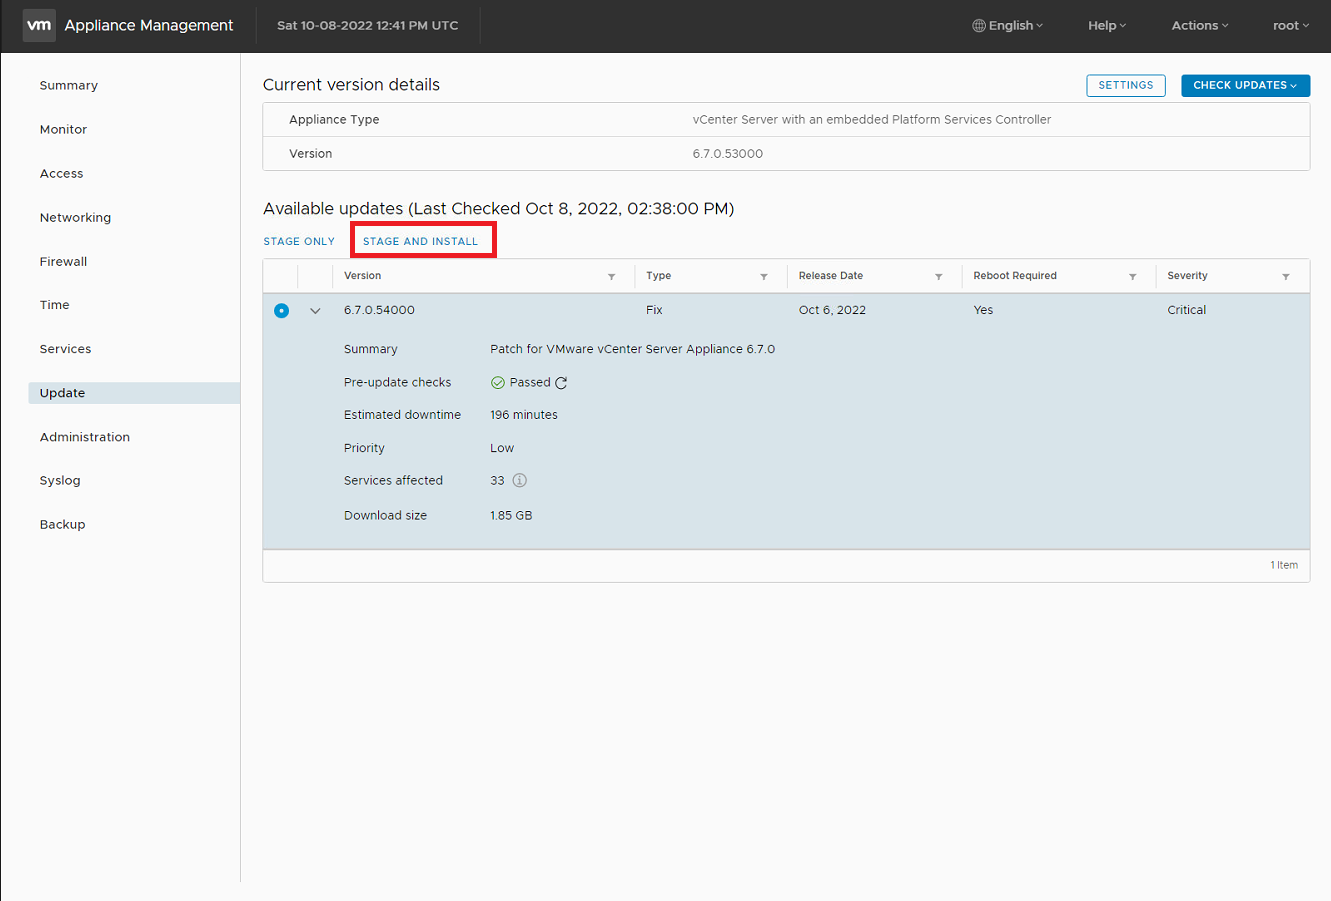Open the Help dropdown menu

1107,26
